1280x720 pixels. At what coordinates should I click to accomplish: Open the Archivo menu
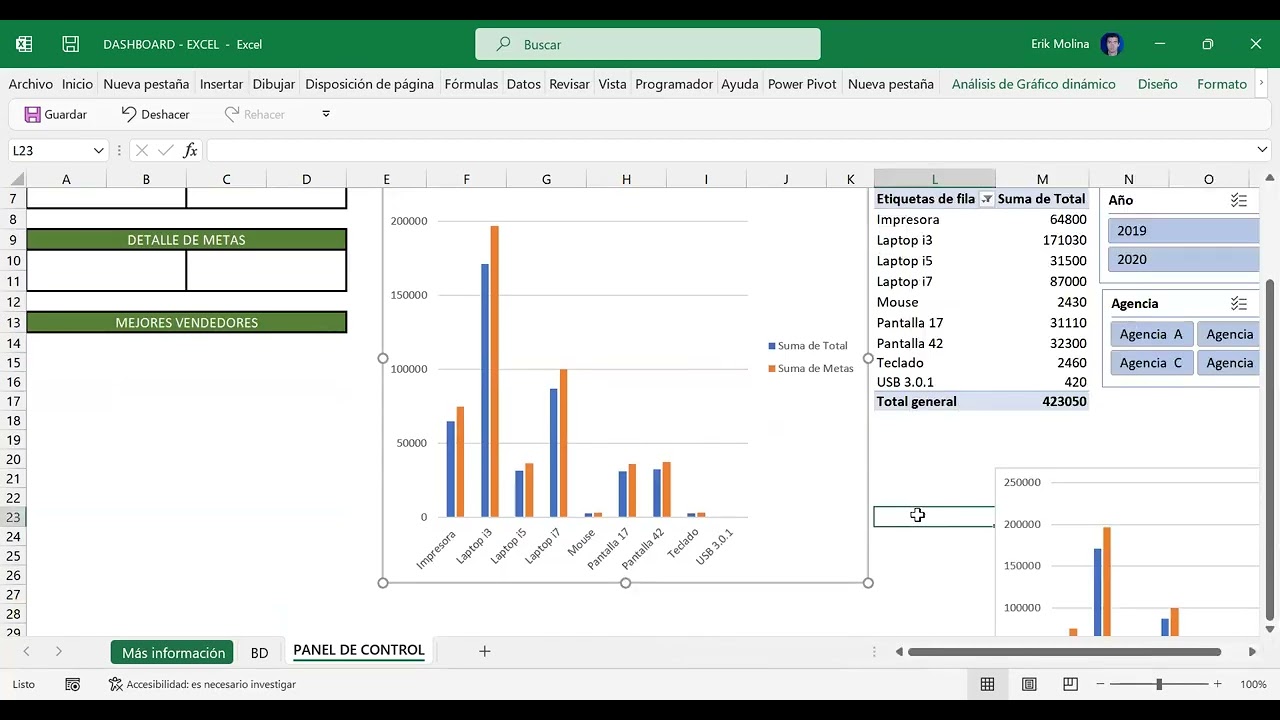pos(30,84)
